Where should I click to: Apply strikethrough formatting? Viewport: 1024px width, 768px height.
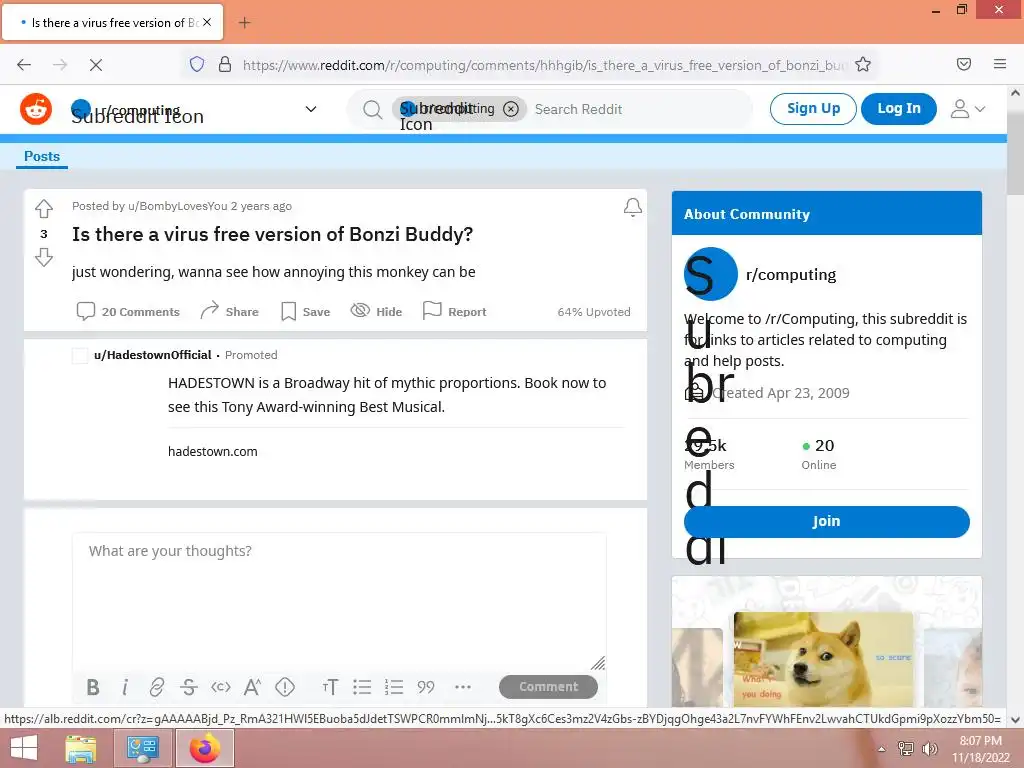click(x=189, y=687)
